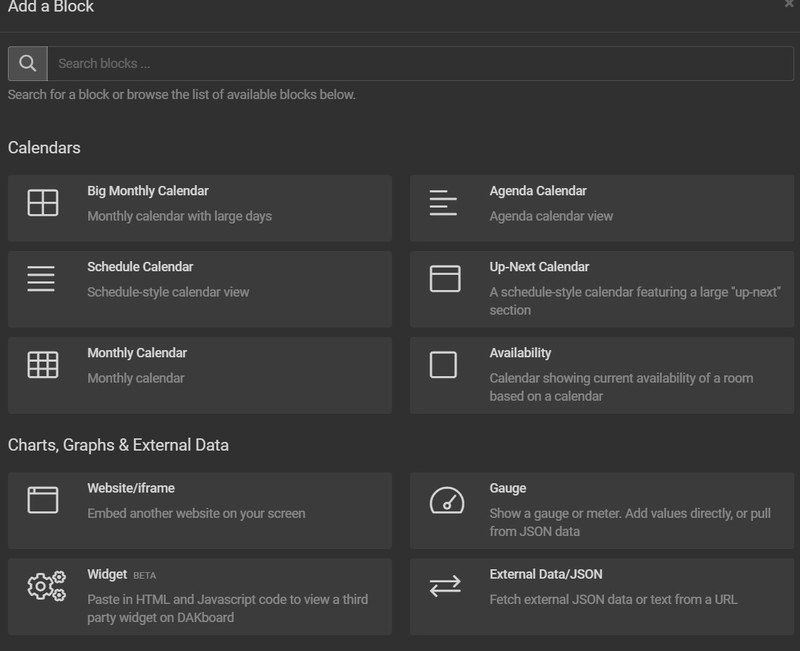Add the Schedule Calendar block

[x=200, y=289]
